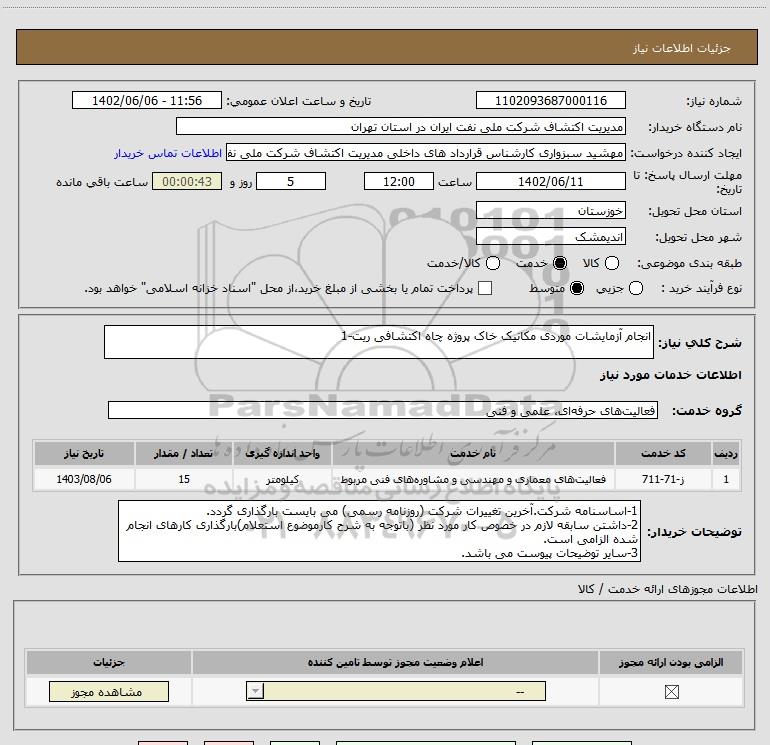
Task: Click the deadline time field 12:00
Action: pos(399,181)
